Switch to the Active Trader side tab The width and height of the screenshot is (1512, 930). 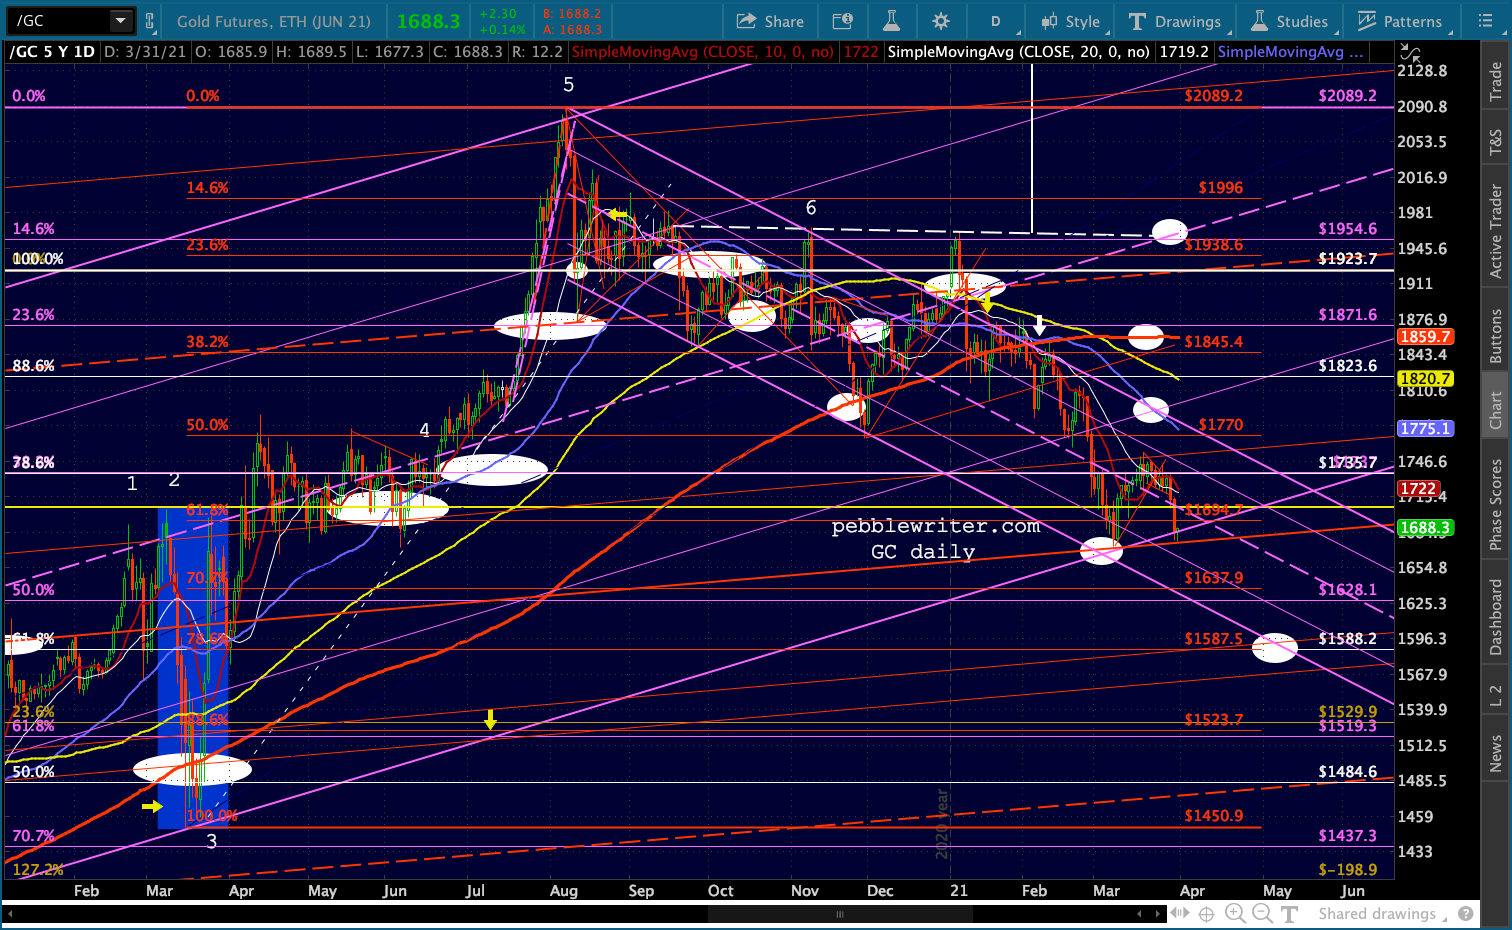point(1496,231)
